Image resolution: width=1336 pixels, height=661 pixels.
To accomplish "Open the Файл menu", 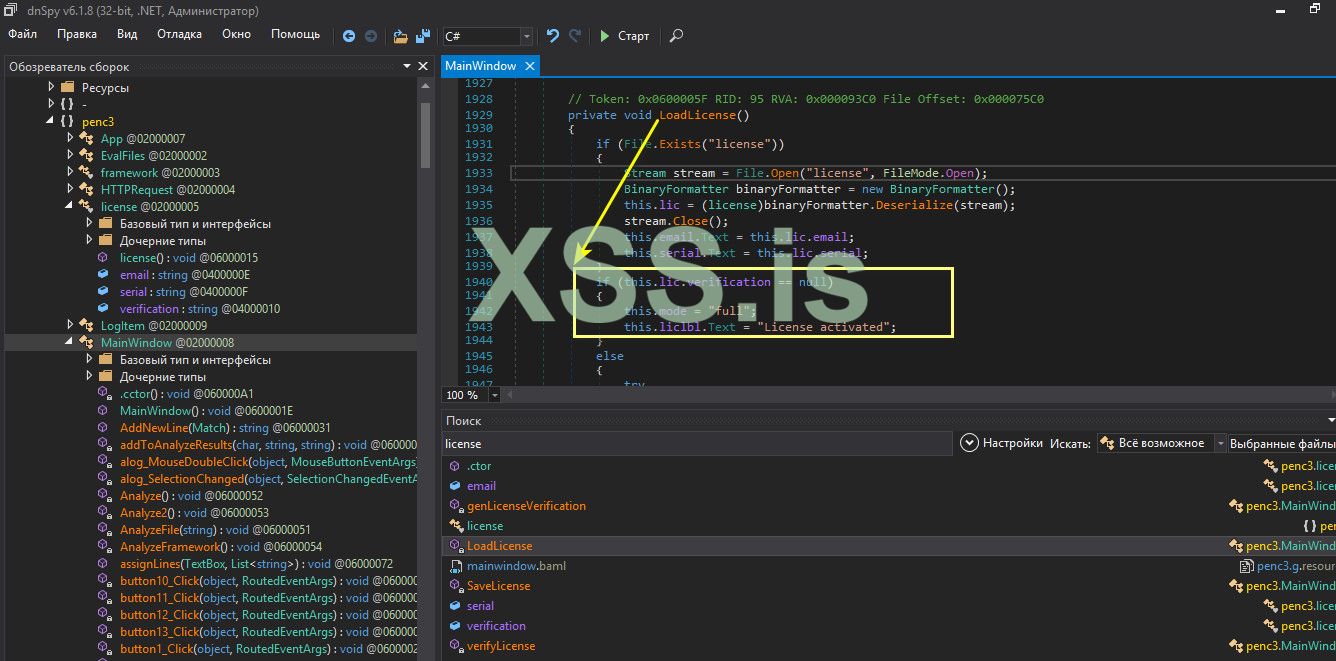I will (x=22, y=34).
